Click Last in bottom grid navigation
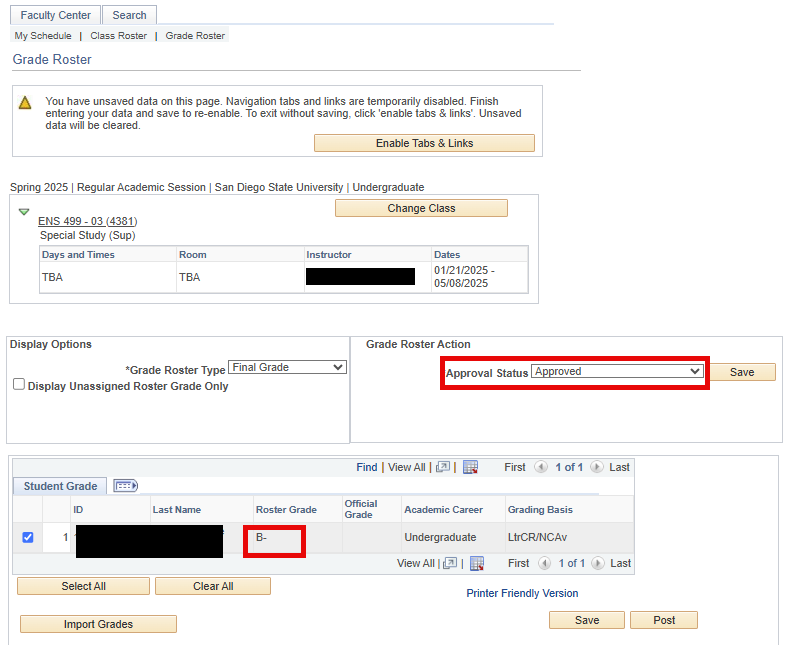793x645 pixels. [621, 563]
